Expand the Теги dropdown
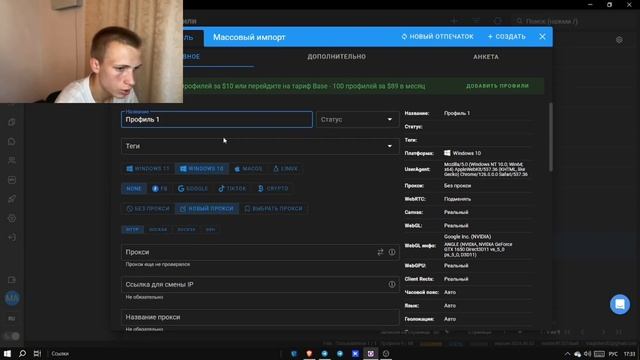 [x=260, y=146]
